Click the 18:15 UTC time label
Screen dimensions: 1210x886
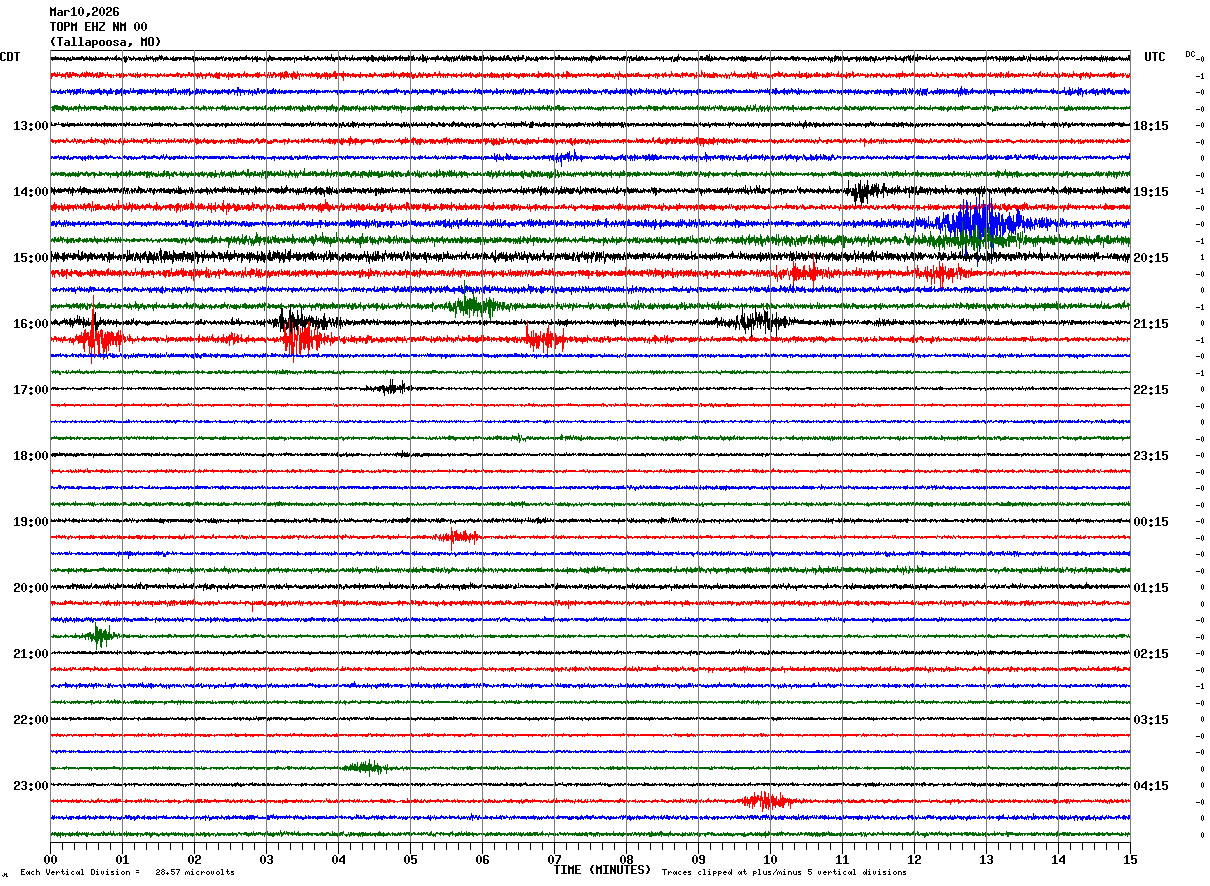tap(1149, 126)
